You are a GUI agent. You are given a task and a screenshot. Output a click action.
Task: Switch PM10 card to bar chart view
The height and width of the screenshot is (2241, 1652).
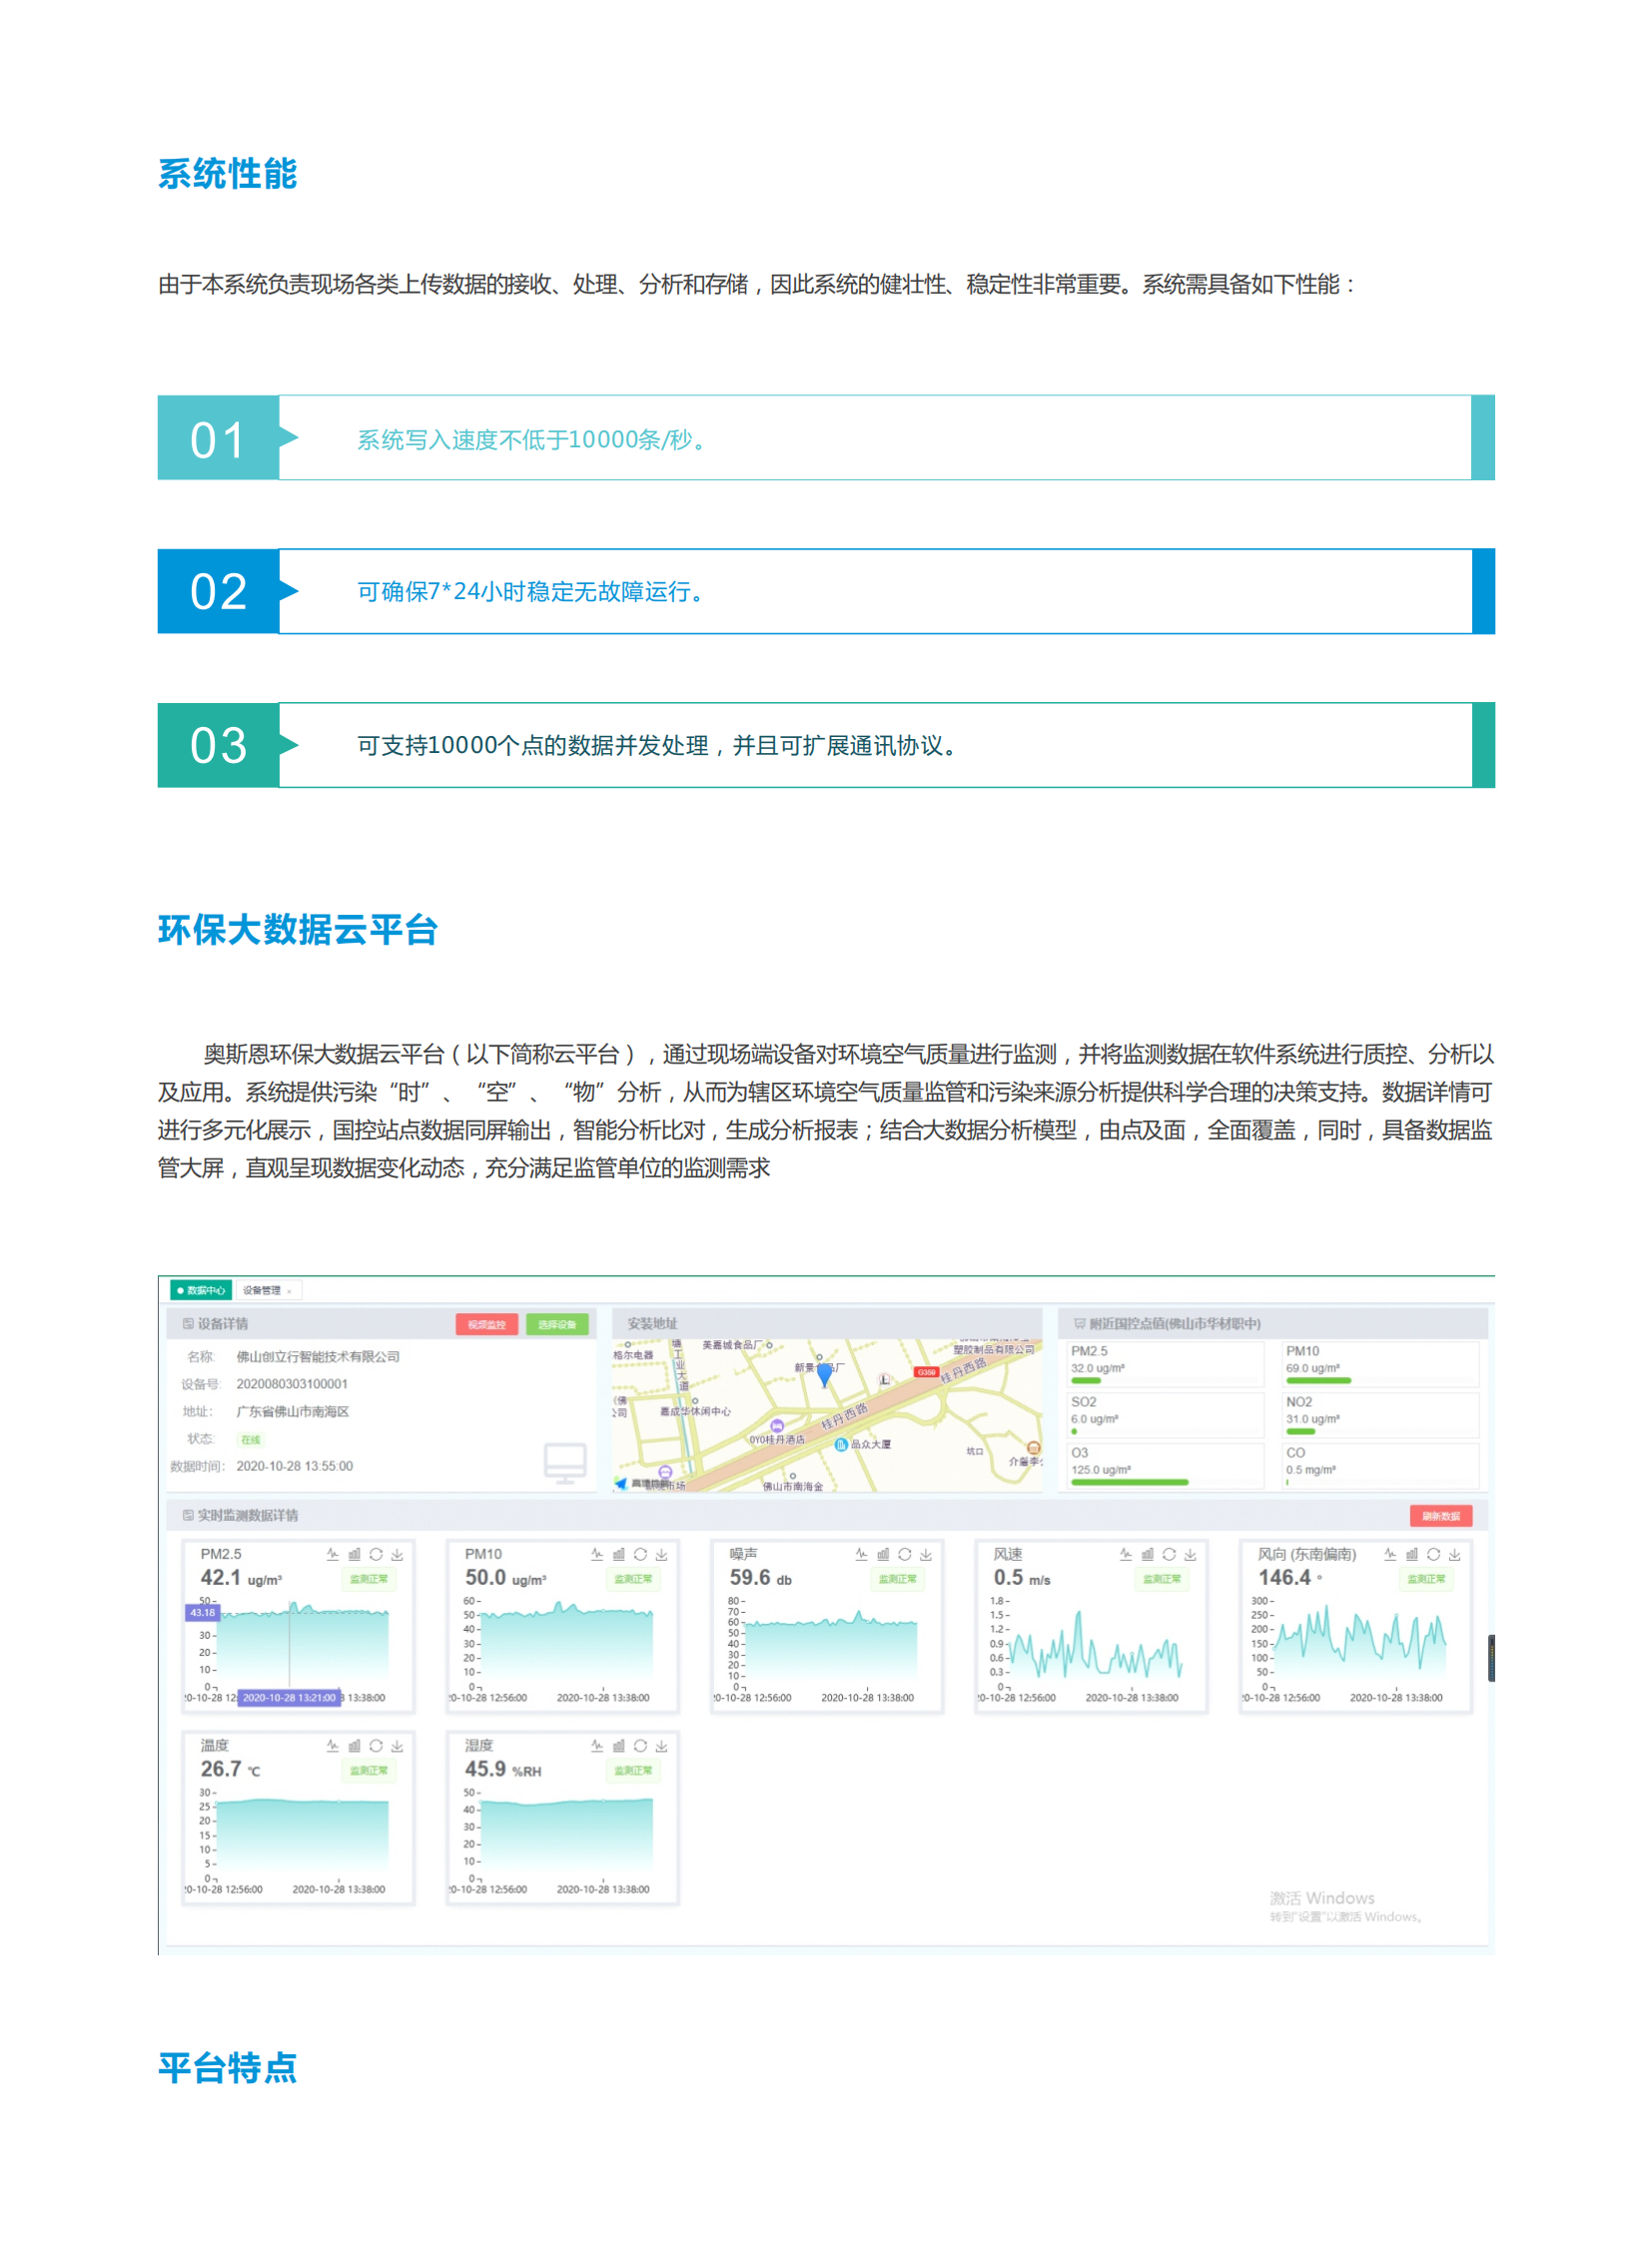(x=619, y=1553)
